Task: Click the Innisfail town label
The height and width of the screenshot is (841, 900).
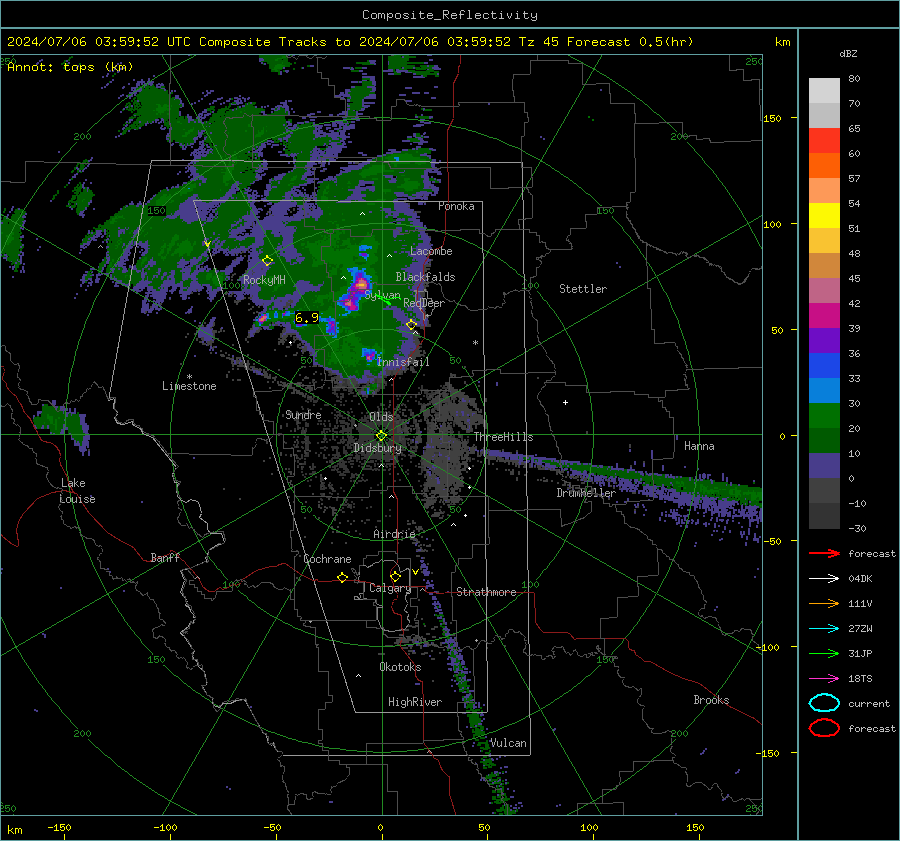Action: click(403, 362)
